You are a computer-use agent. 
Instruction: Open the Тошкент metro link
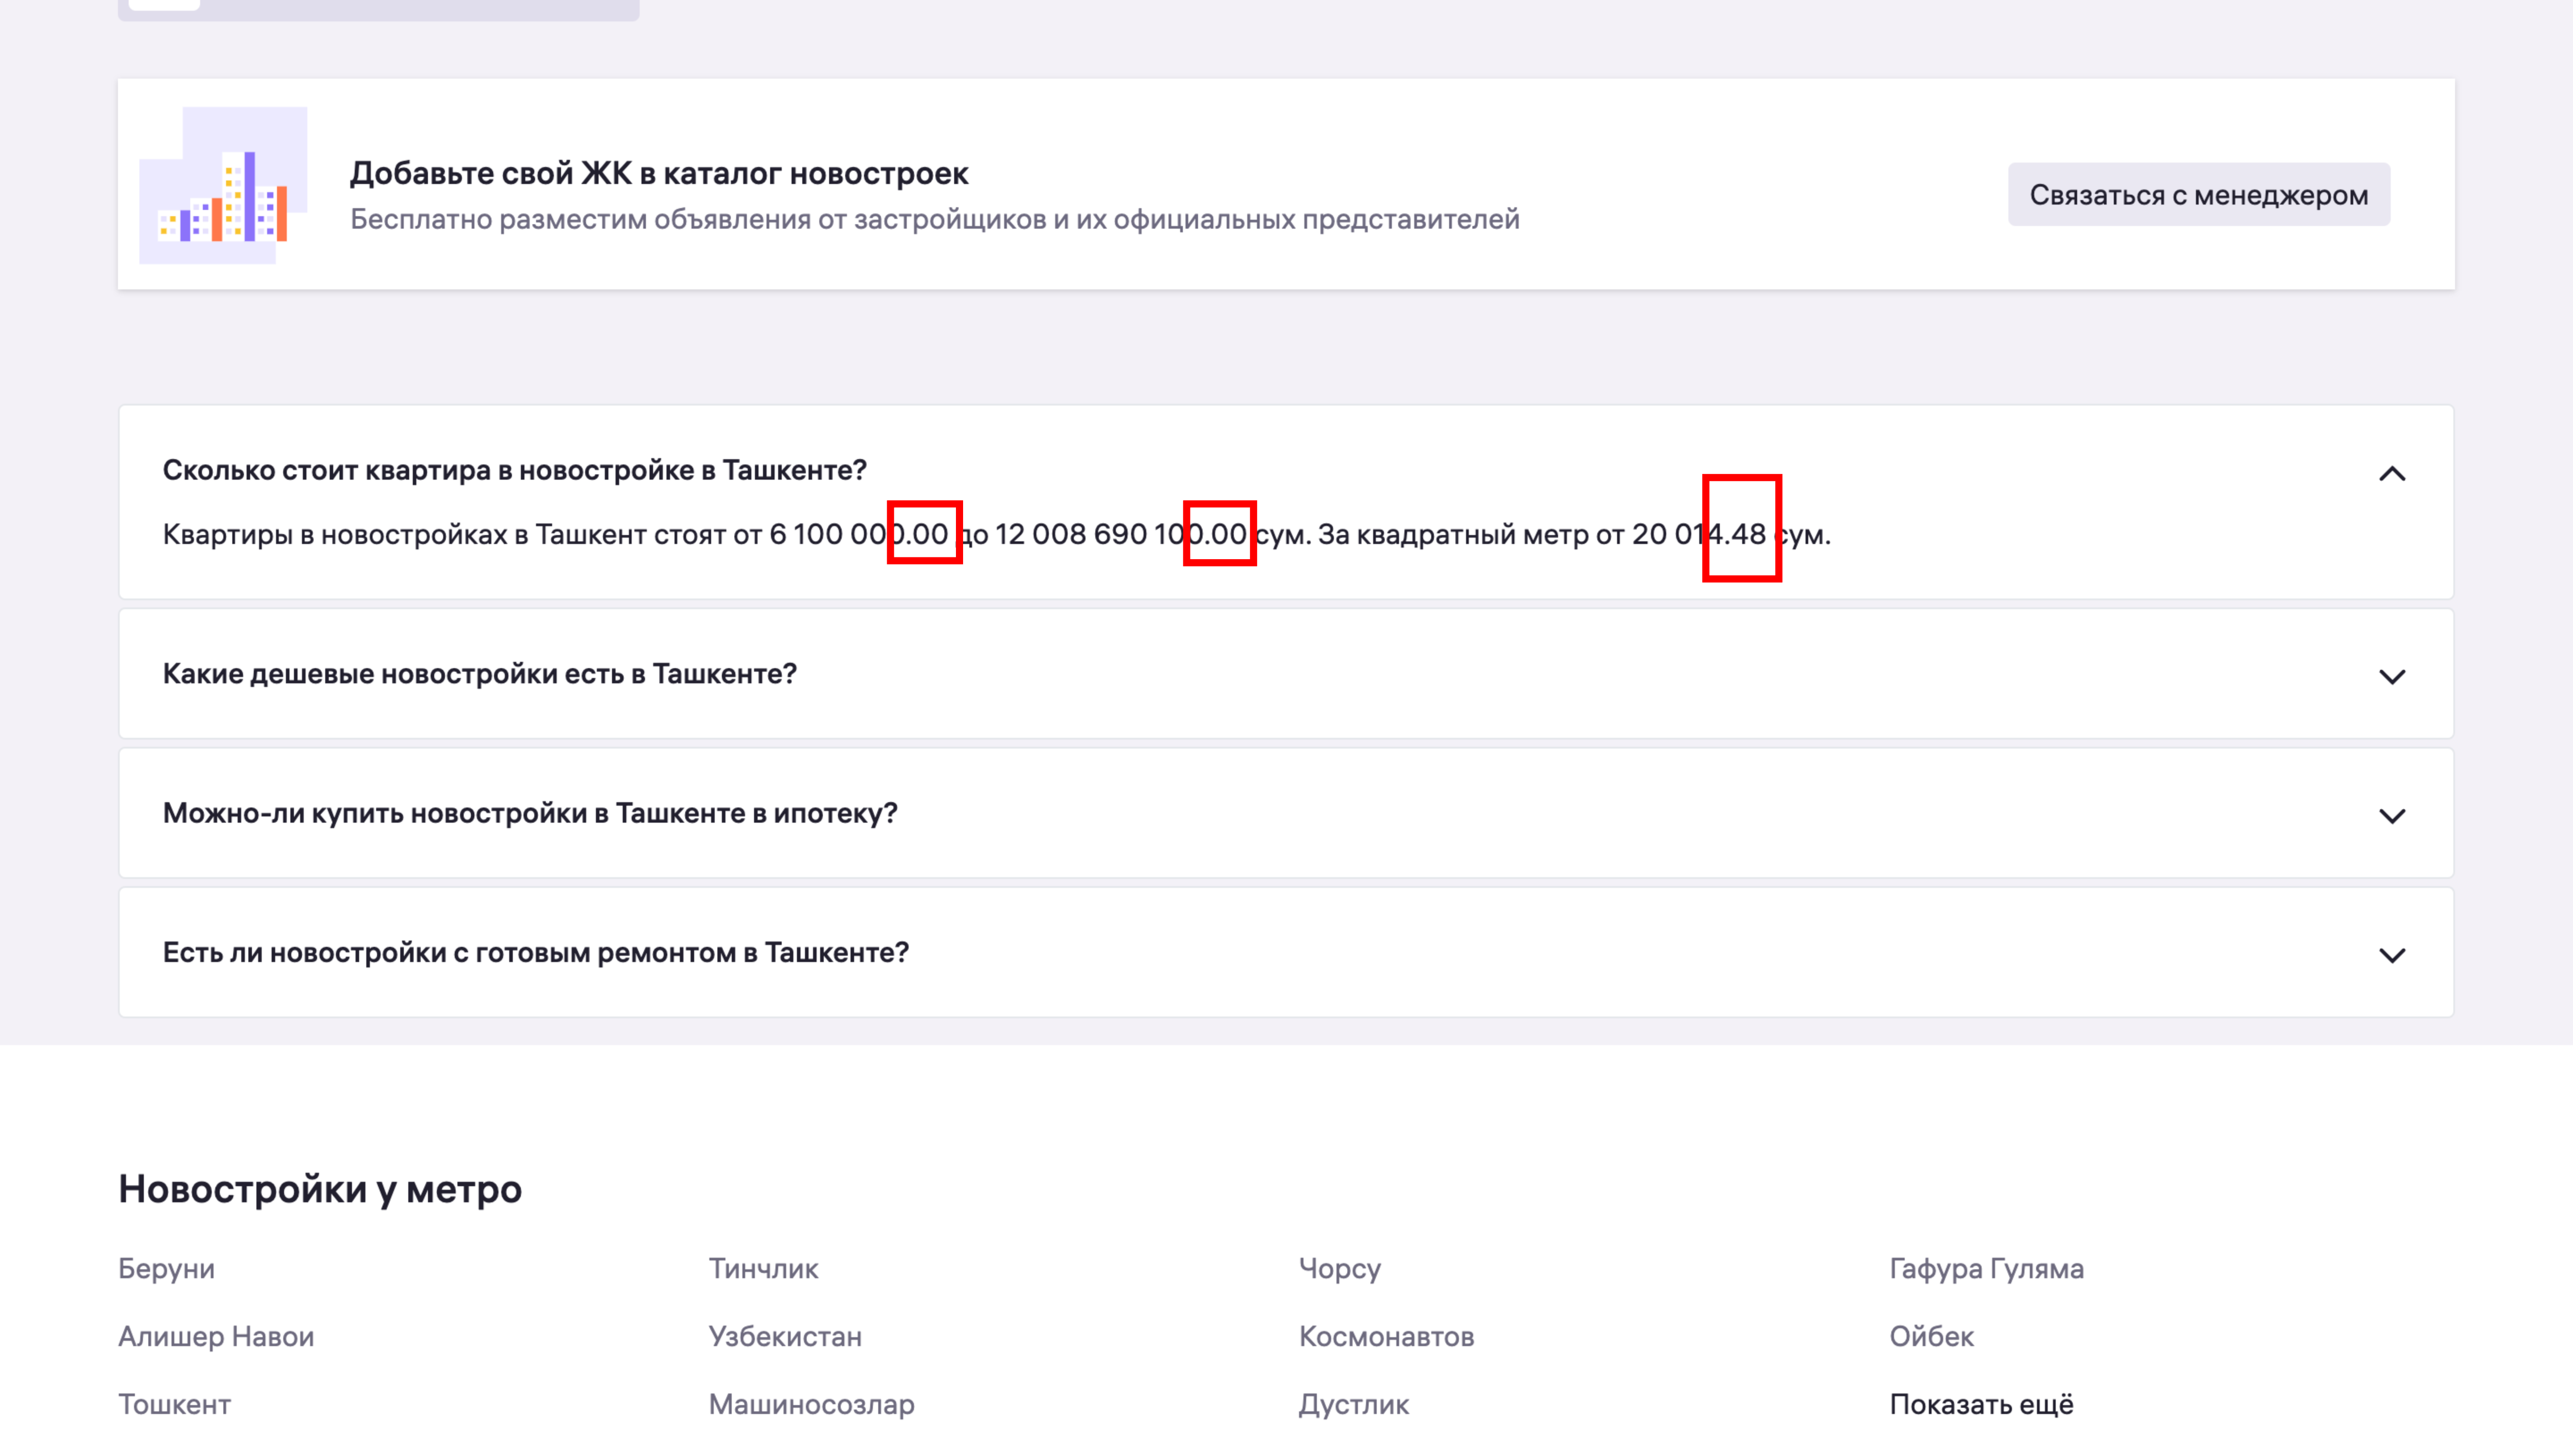pos(174,1404)
